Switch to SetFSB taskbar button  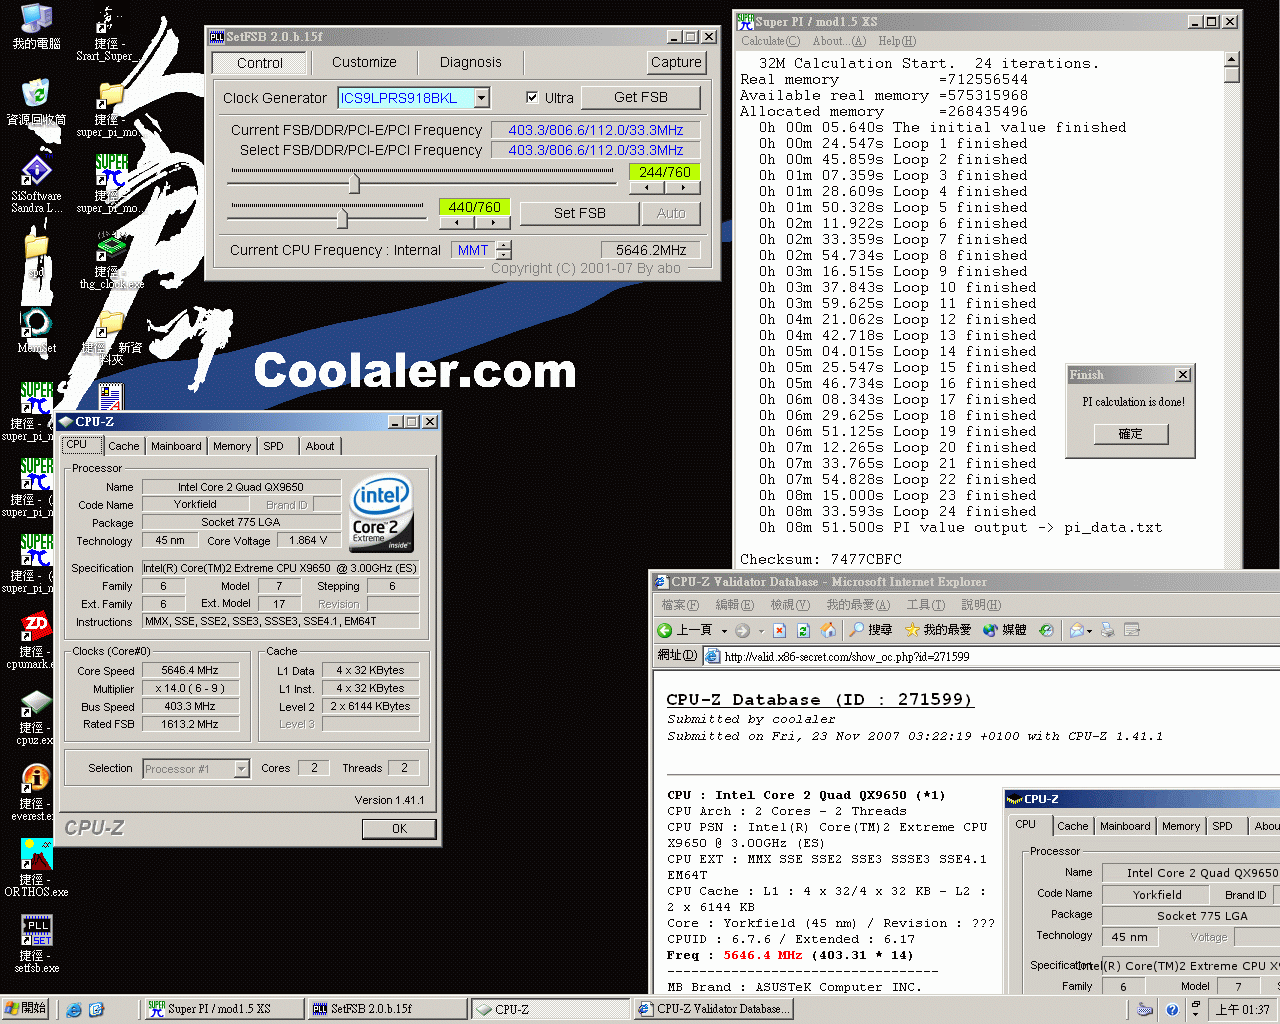pos(388,1009)
